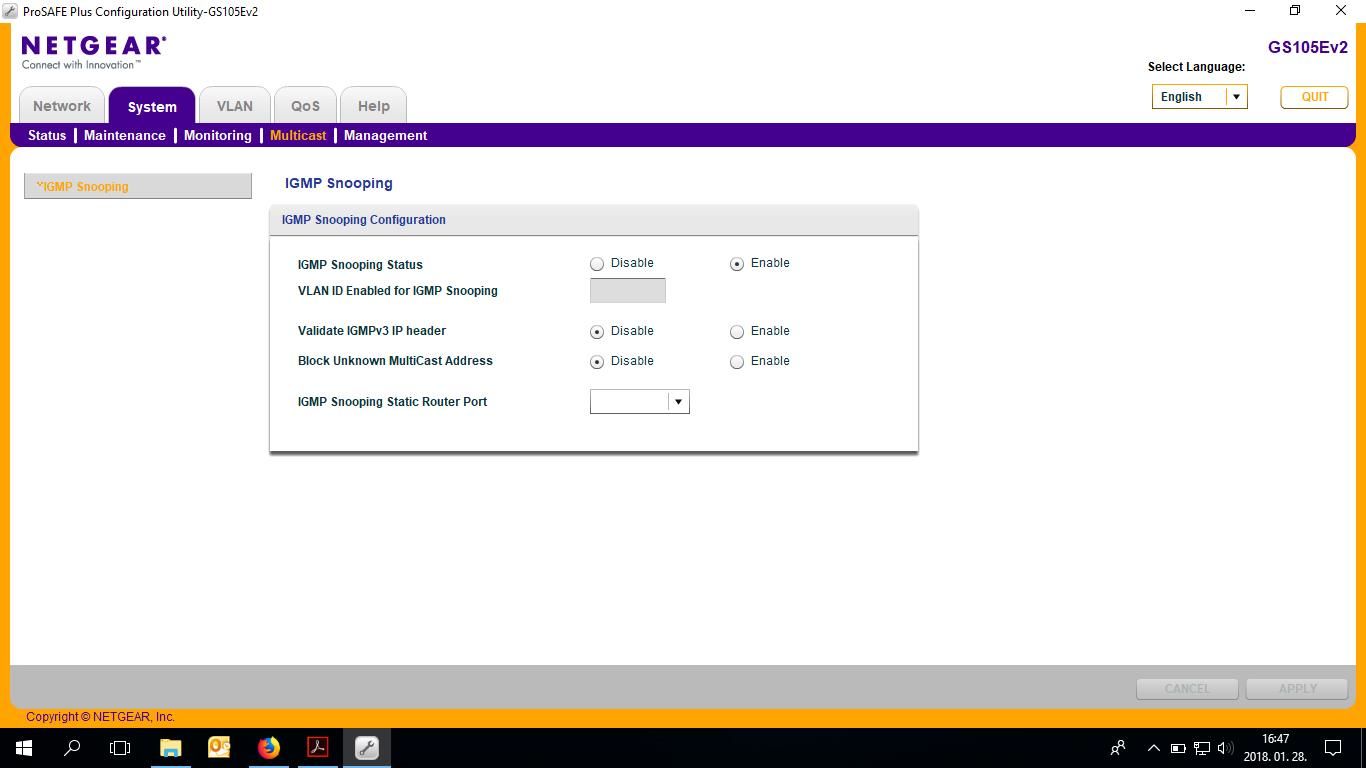Open Windows Start menu

click(x=24, y=747)
